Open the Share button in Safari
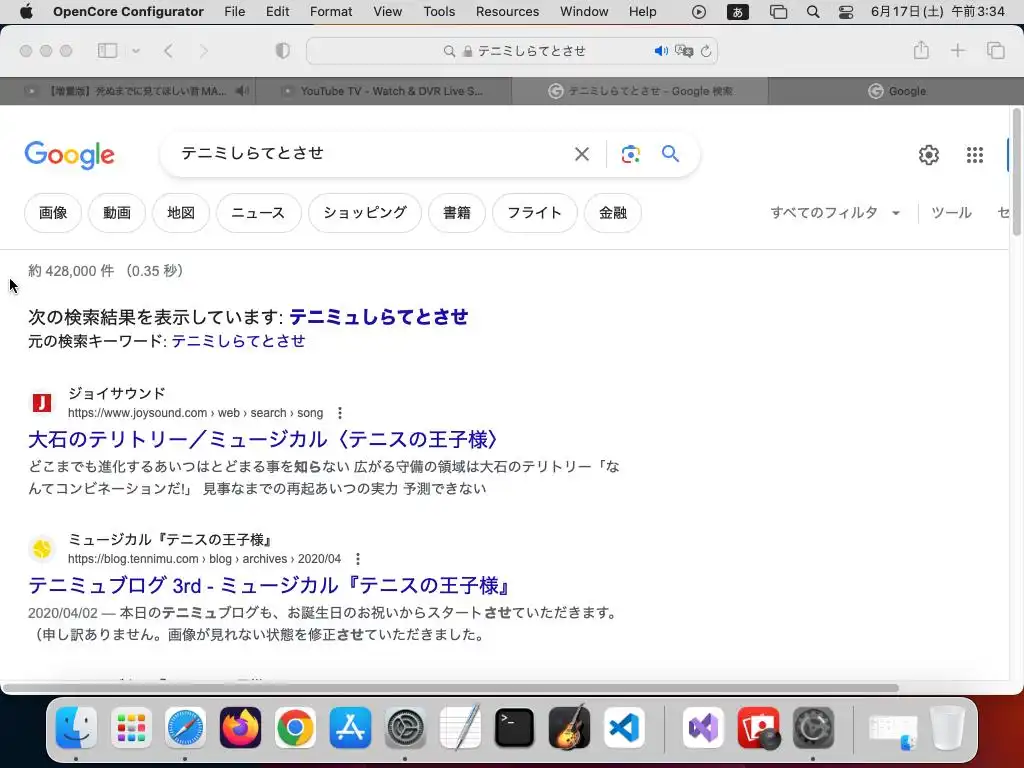Viewport: 1024px width, 768px height. (x=921, y=50)
